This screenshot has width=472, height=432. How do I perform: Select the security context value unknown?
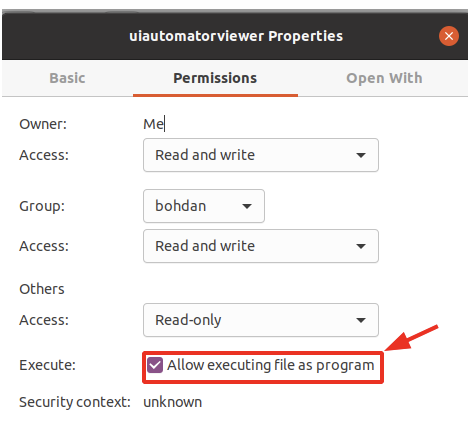pyautogui.click(x=173, y=402)
